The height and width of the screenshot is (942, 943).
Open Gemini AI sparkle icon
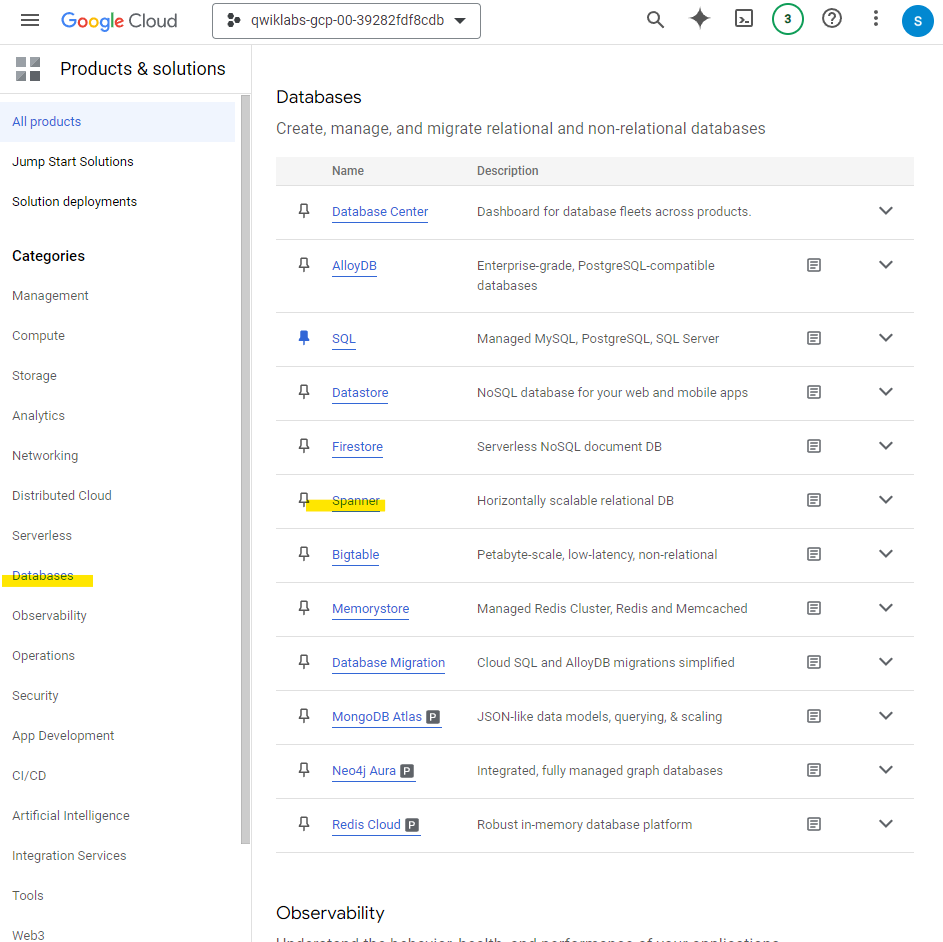[699, 19]
